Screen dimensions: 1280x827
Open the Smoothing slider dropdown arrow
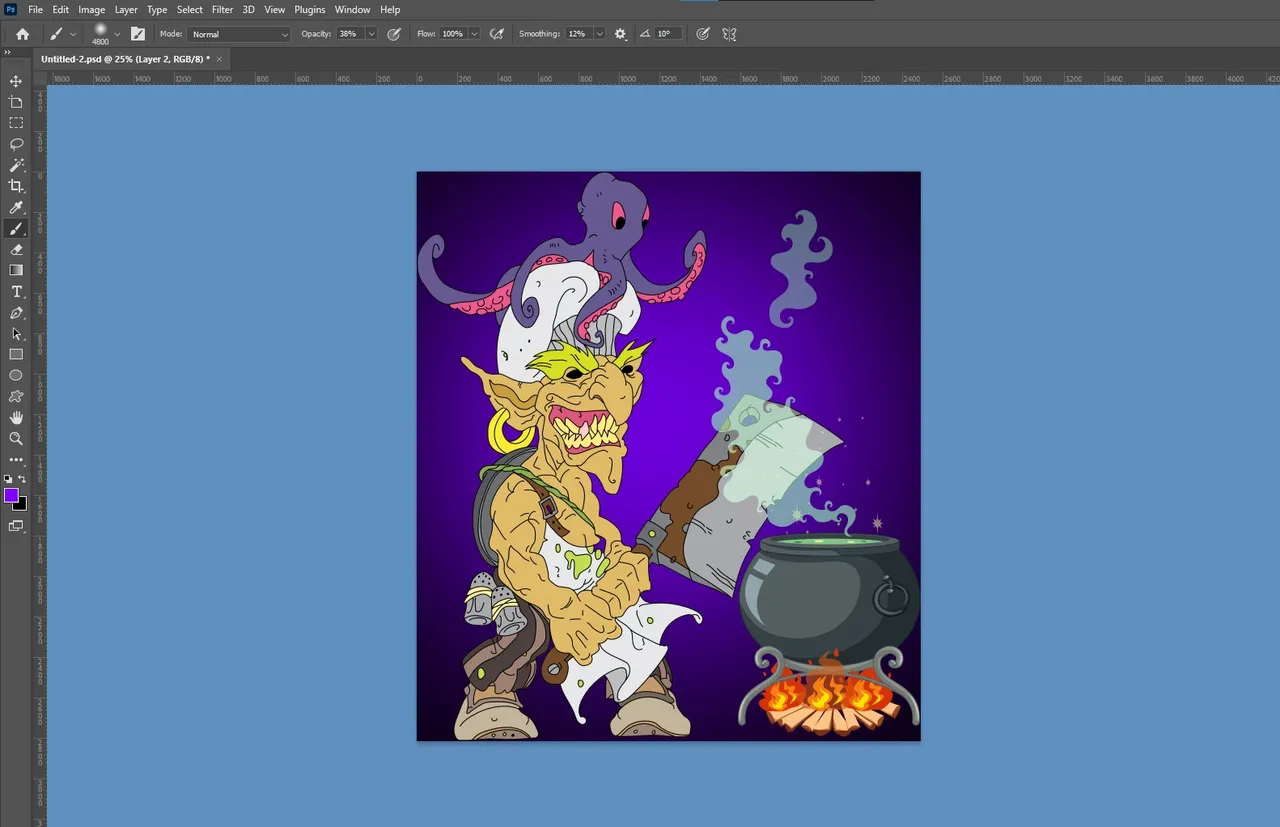(x=599, y=34)
